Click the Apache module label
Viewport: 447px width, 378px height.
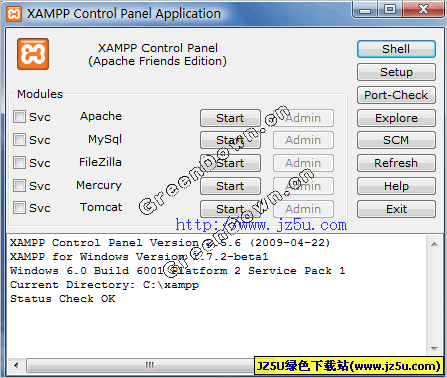coord(101,116)
